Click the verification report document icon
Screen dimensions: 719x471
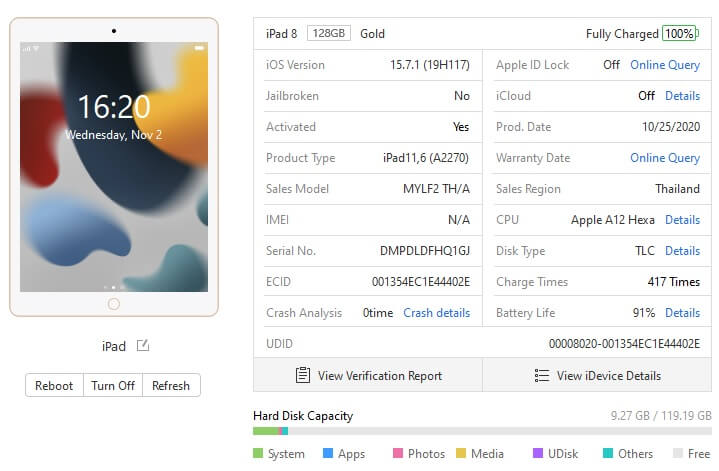point(302,376)
